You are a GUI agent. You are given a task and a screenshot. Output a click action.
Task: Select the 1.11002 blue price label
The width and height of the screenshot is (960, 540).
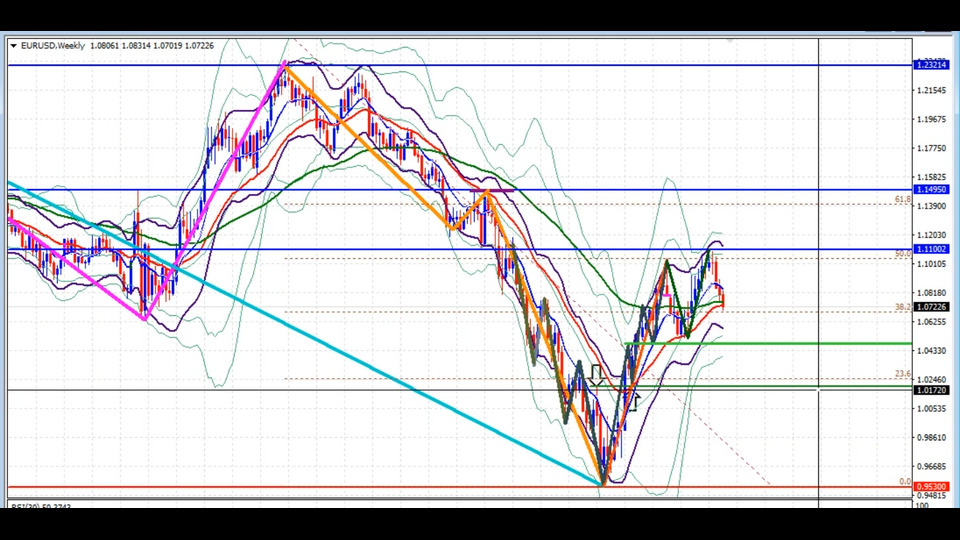(931, 249)
